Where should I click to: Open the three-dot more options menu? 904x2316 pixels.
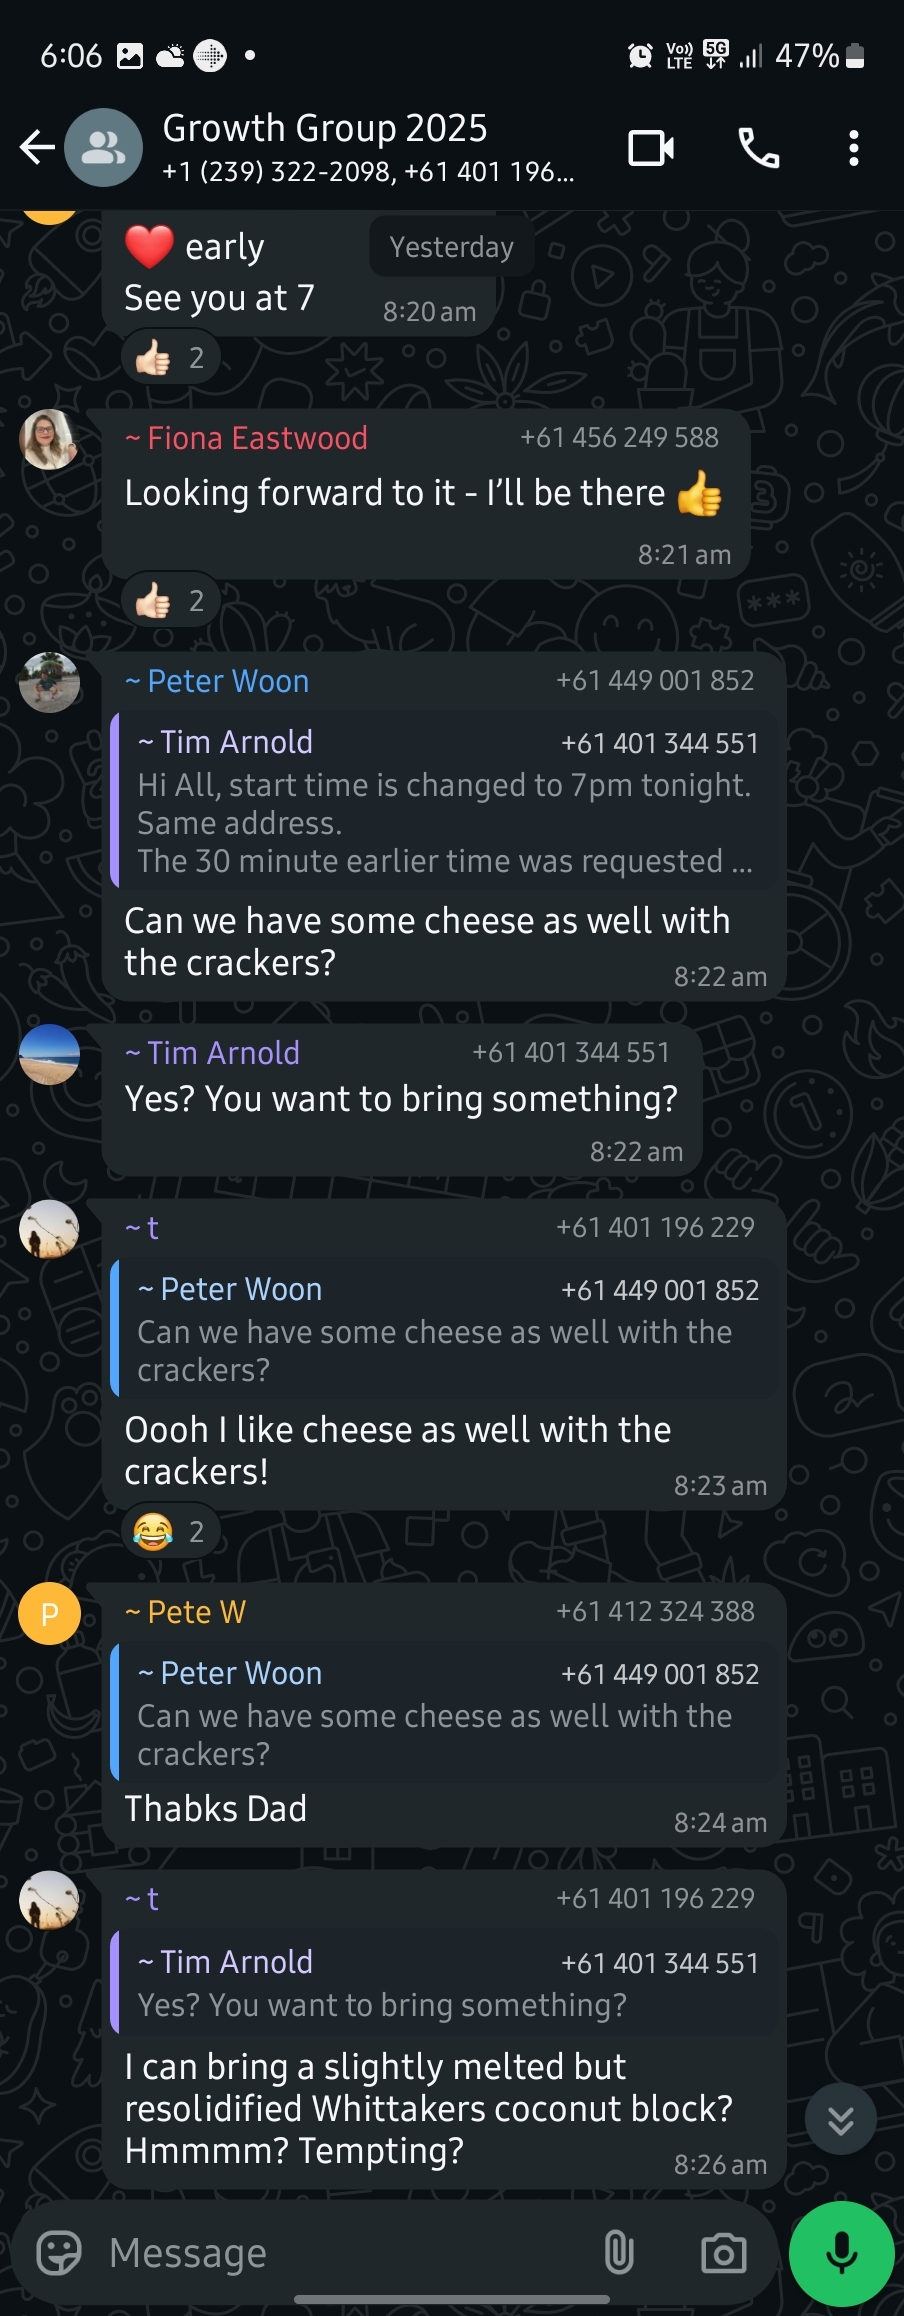point(853,148)
